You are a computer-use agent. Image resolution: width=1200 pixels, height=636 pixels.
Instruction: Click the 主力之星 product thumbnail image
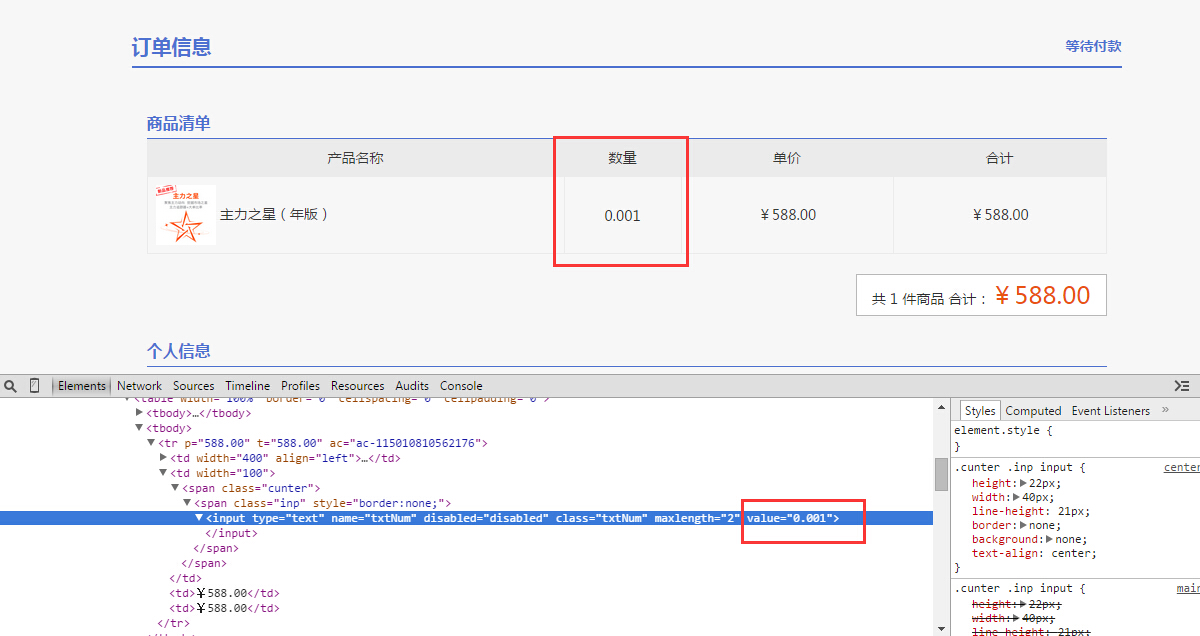tap(186, 214)
